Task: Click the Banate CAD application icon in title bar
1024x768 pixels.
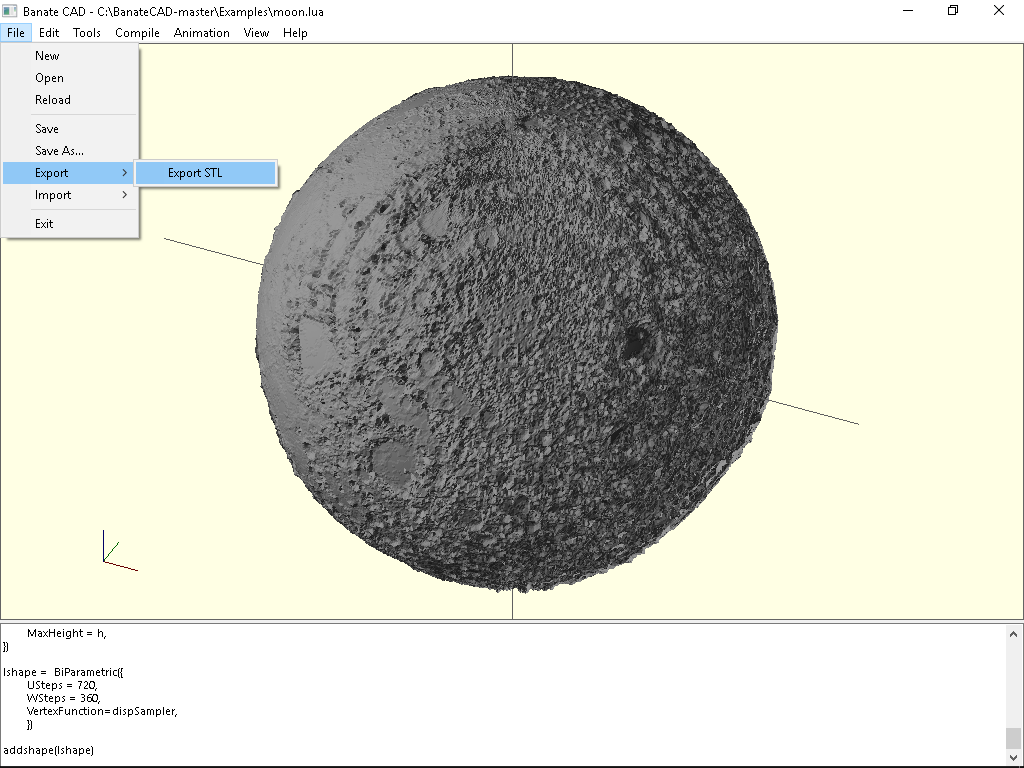Action: click(11, 11)
